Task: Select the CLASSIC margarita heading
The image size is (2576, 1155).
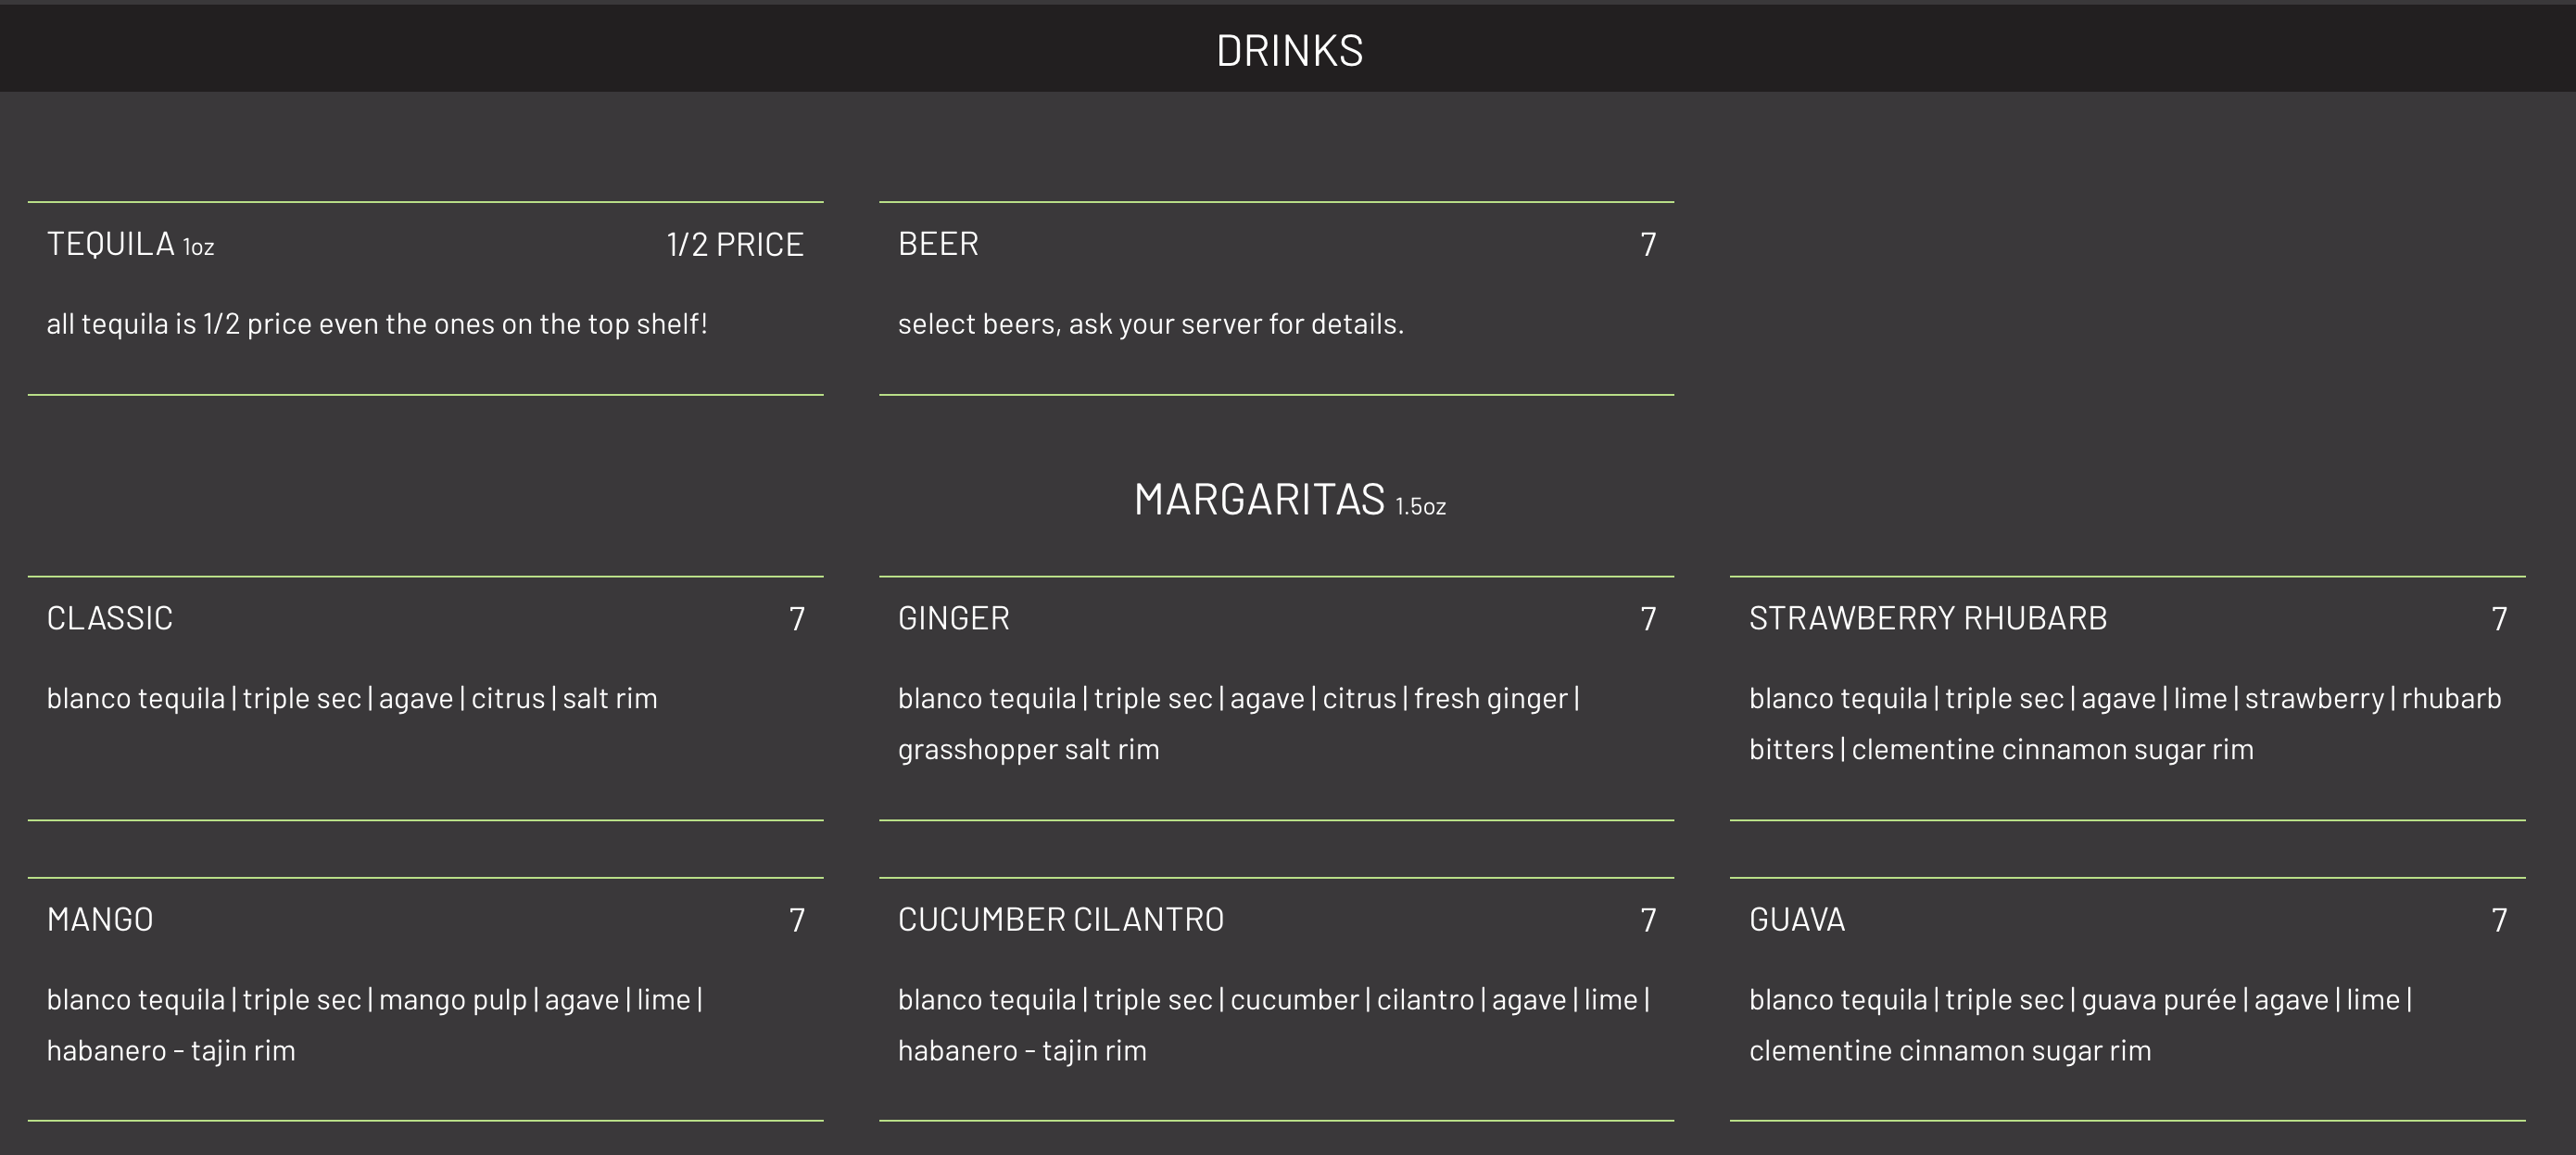Action: coord(110,618)
